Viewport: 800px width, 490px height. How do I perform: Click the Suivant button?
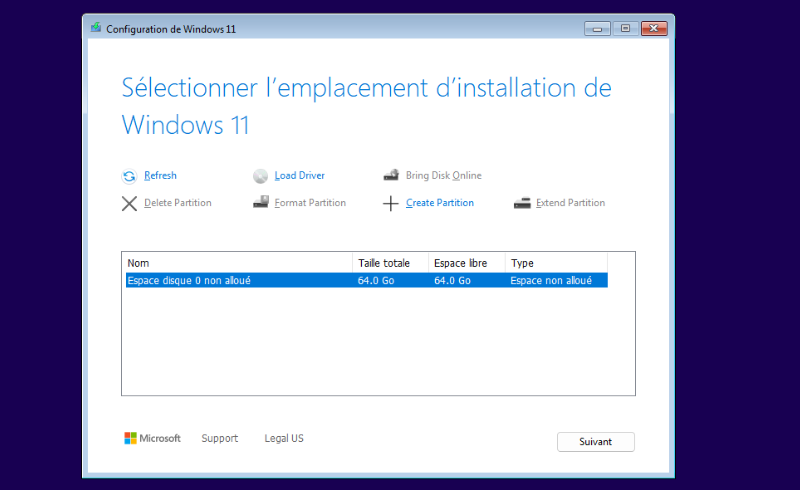coord(595,442)
